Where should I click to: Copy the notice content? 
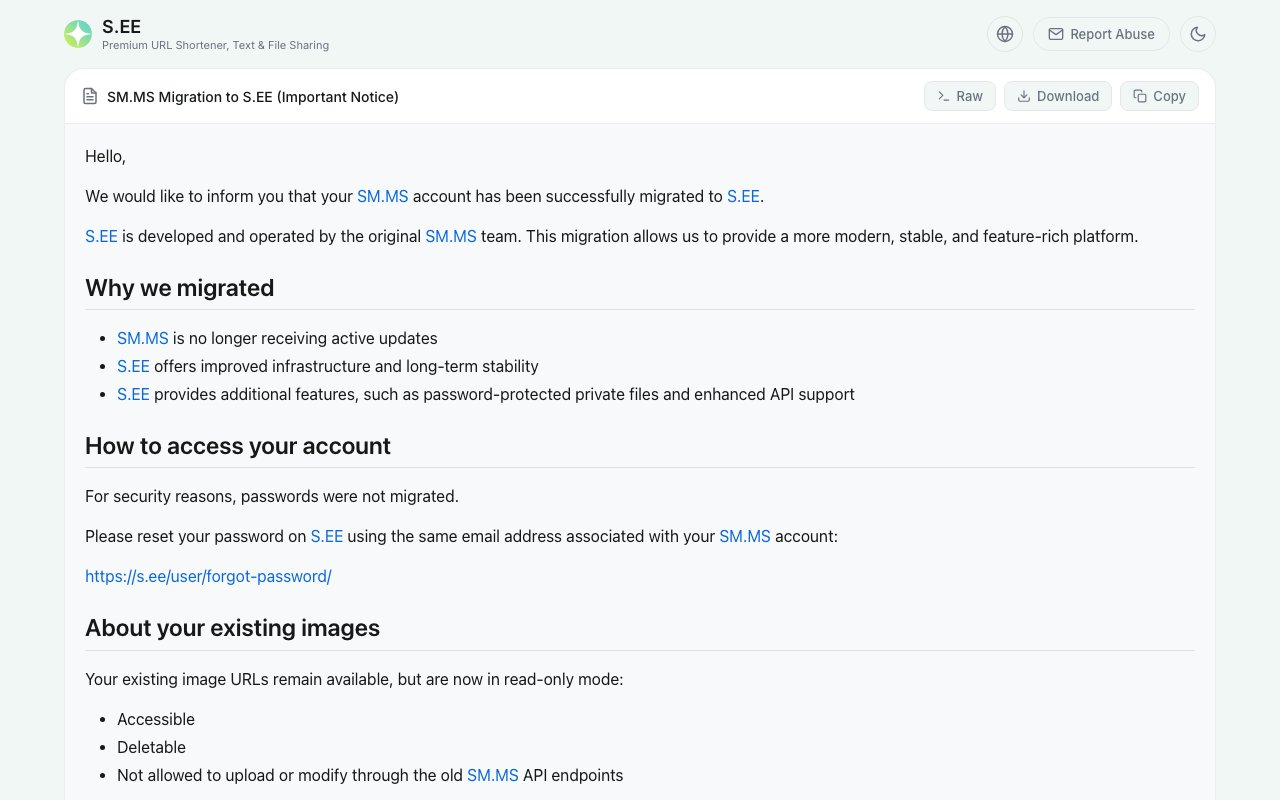click(1159, 96)
